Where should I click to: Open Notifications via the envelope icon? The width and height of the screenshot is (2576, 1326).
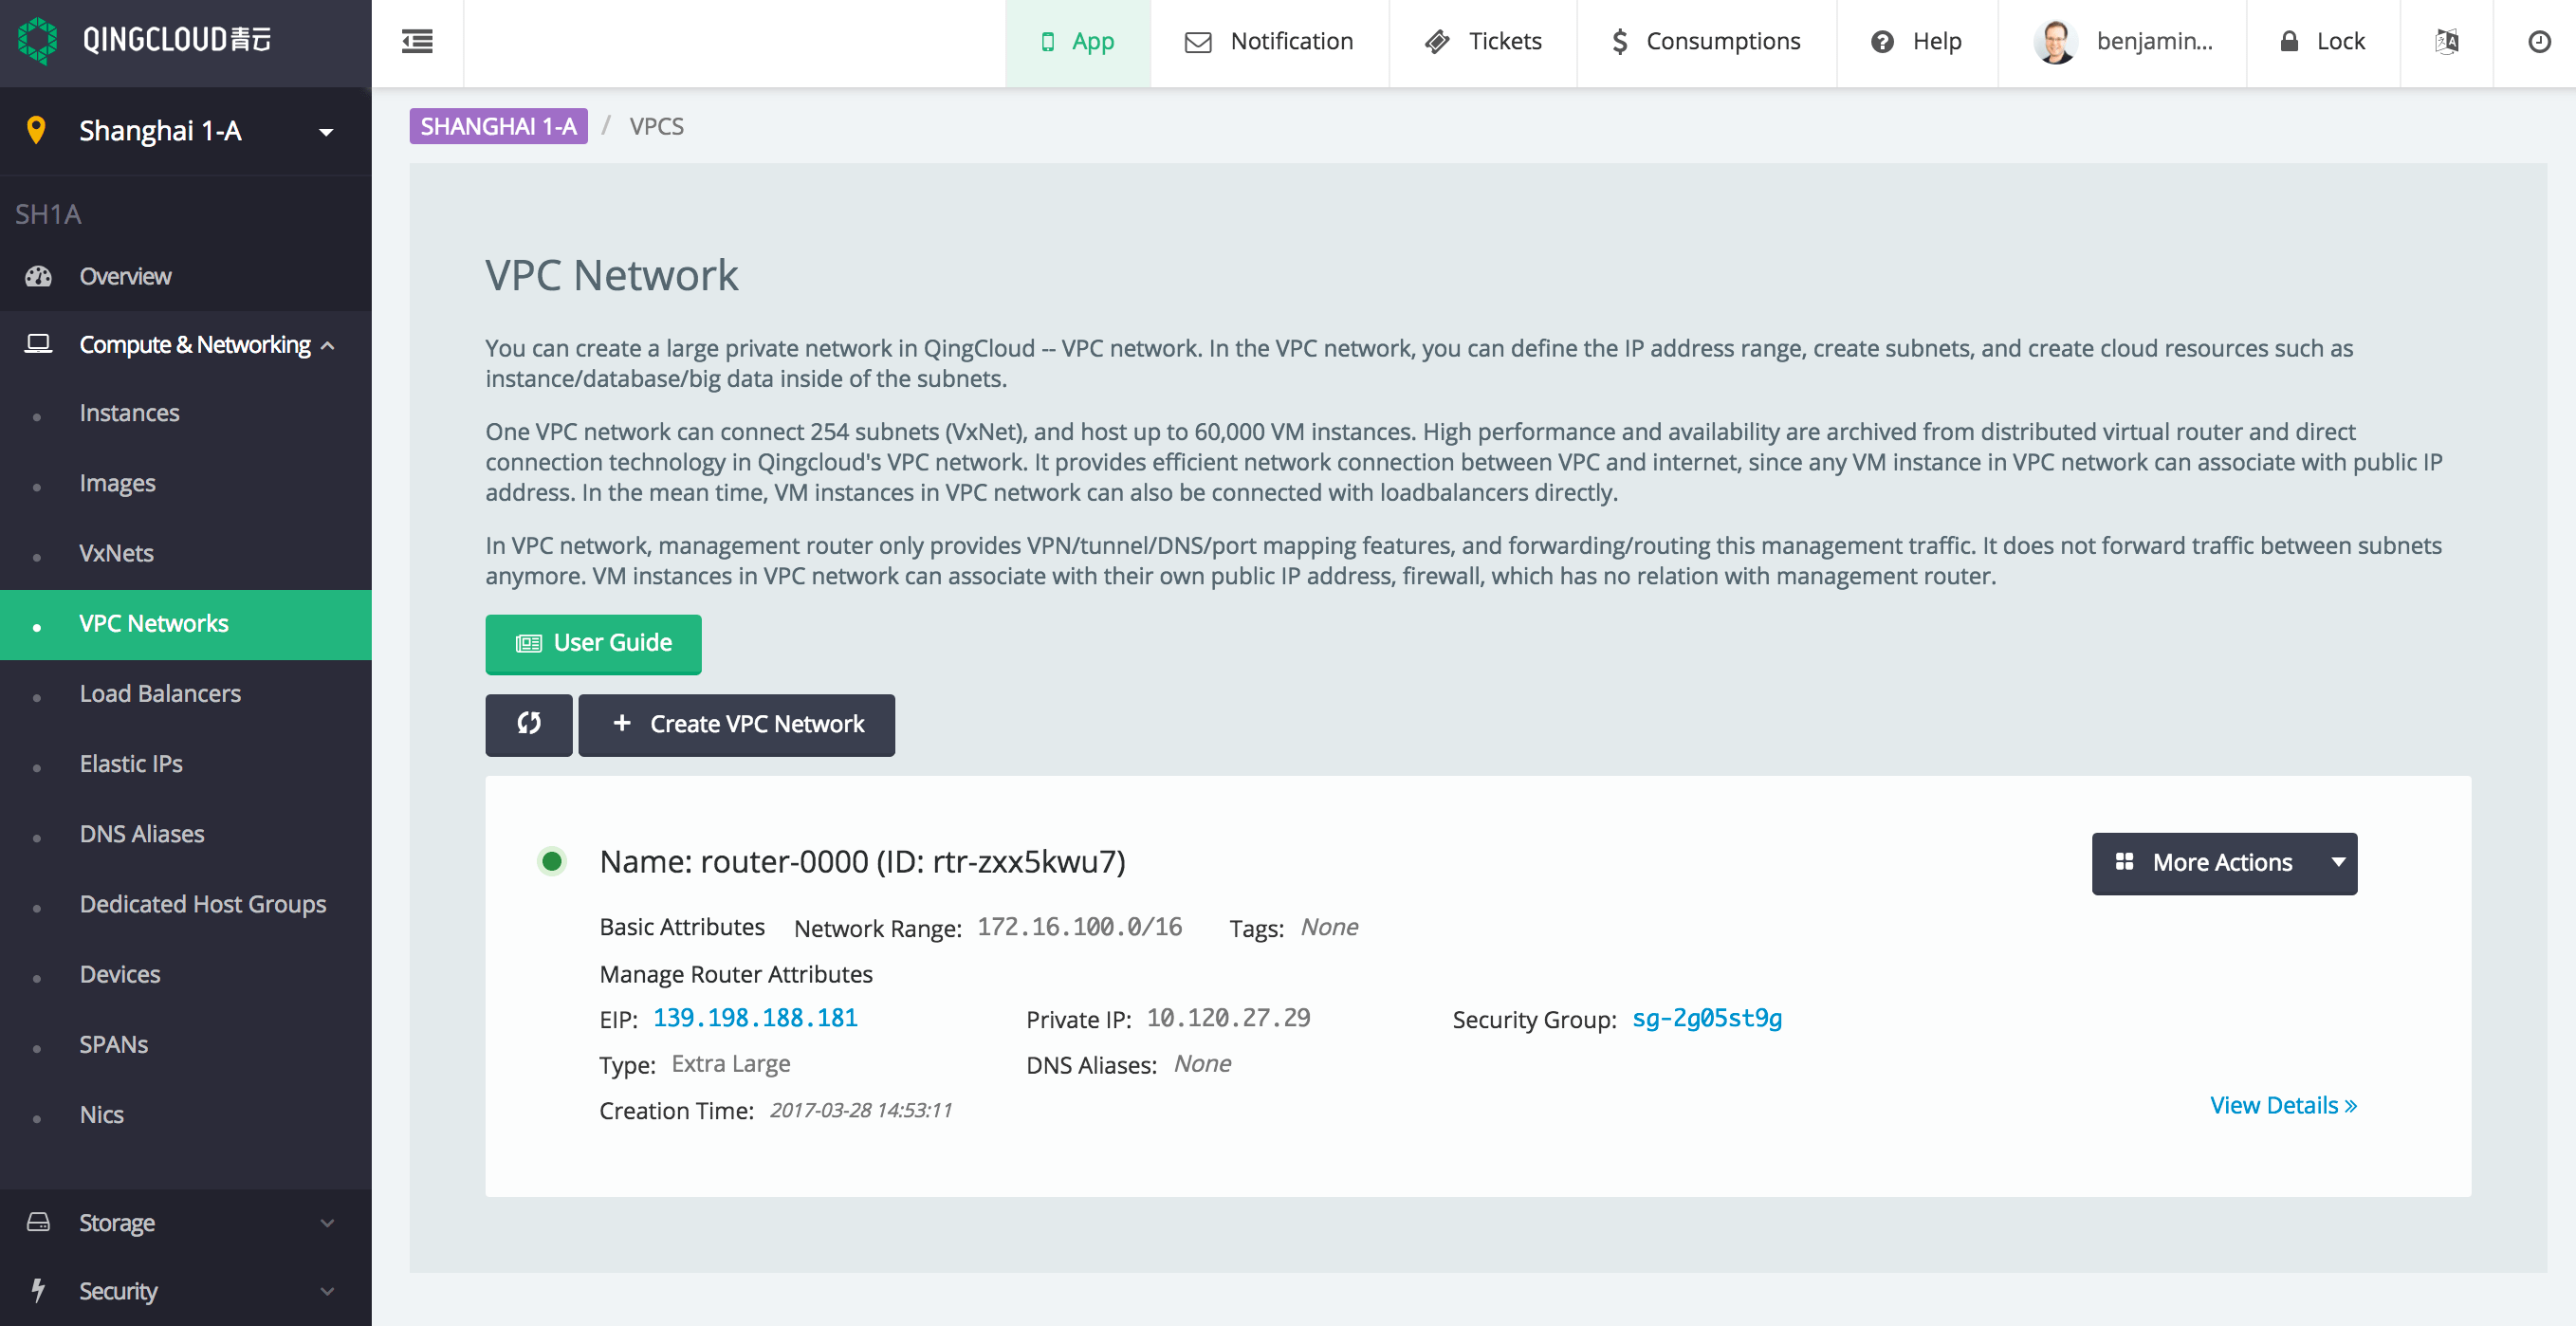click(1197, 42)
